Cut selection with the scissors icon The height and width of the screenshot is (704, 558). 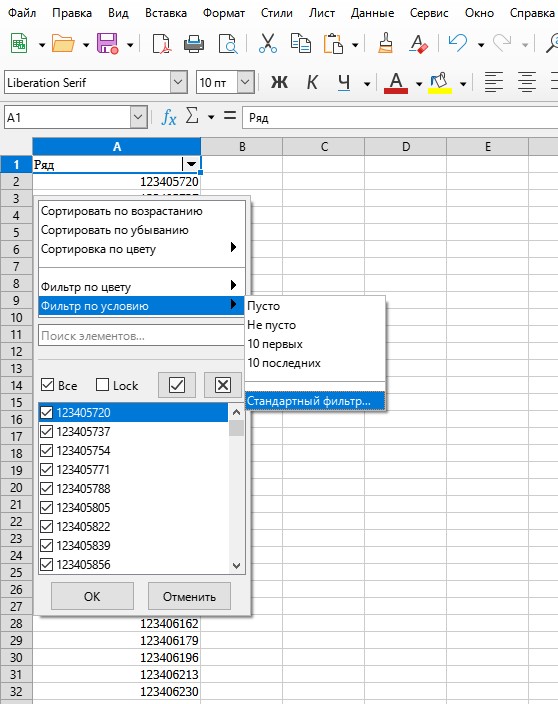(268, 44)
